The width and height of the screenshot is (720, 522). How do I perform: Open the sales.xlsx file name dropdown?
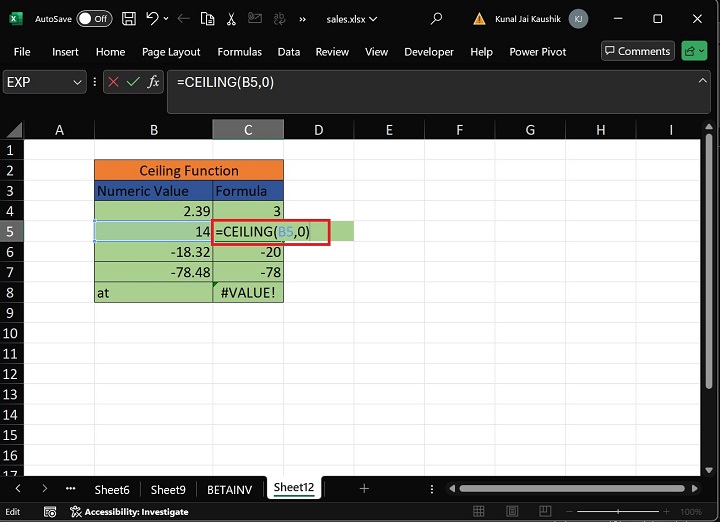352,19
